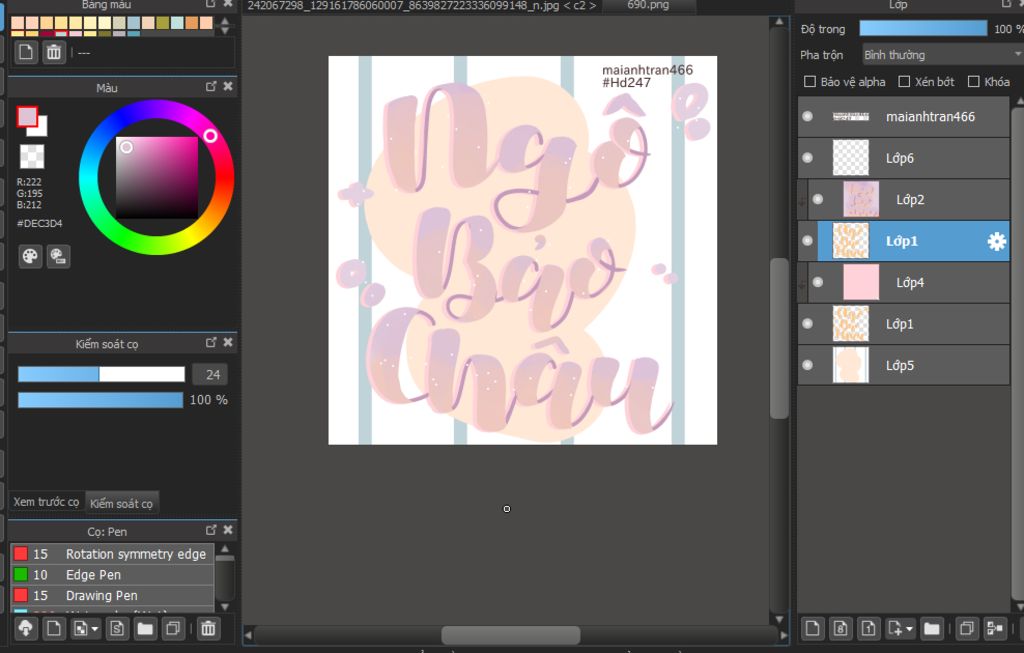The height and width of the screenshot is (653, 1024).
Task: Open the Pha trộn blend mode dropdown
Action: (x=942, y=55)
